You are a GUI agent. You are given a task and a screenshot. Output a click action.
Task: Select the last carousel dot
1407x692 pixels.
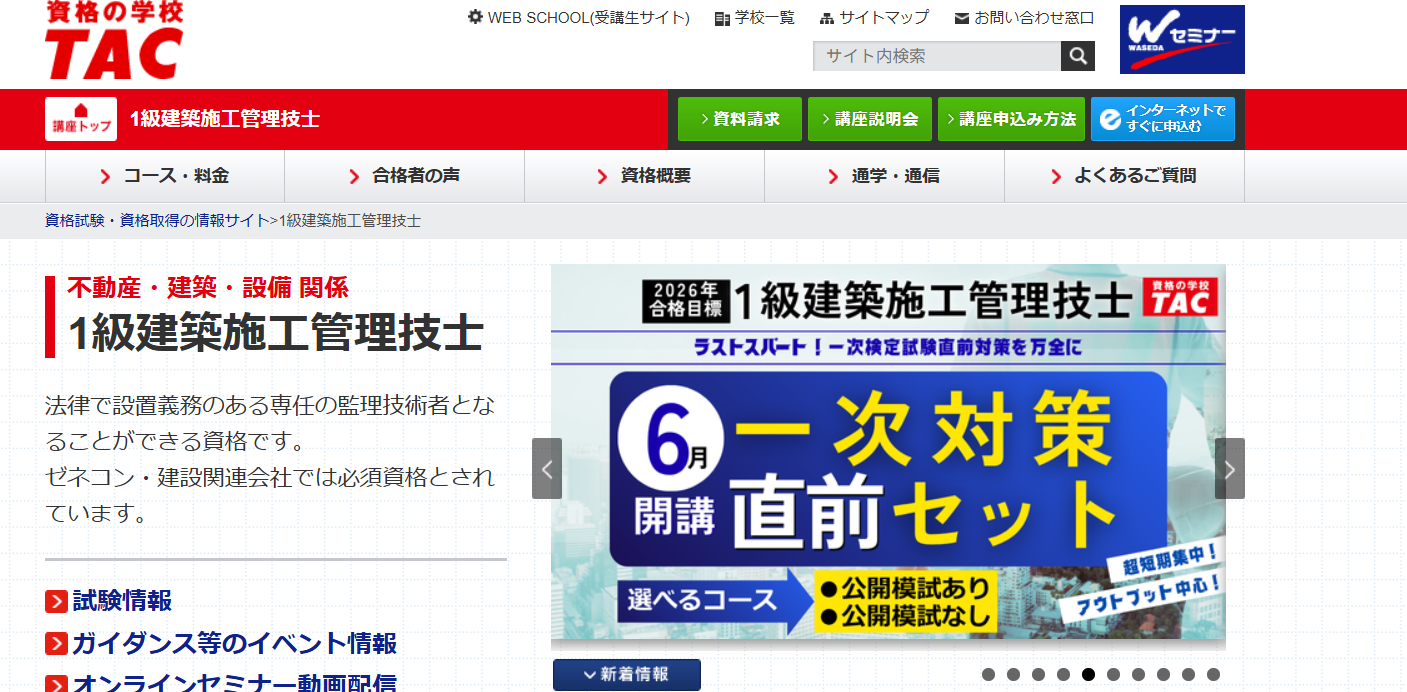coord(1213,674)
